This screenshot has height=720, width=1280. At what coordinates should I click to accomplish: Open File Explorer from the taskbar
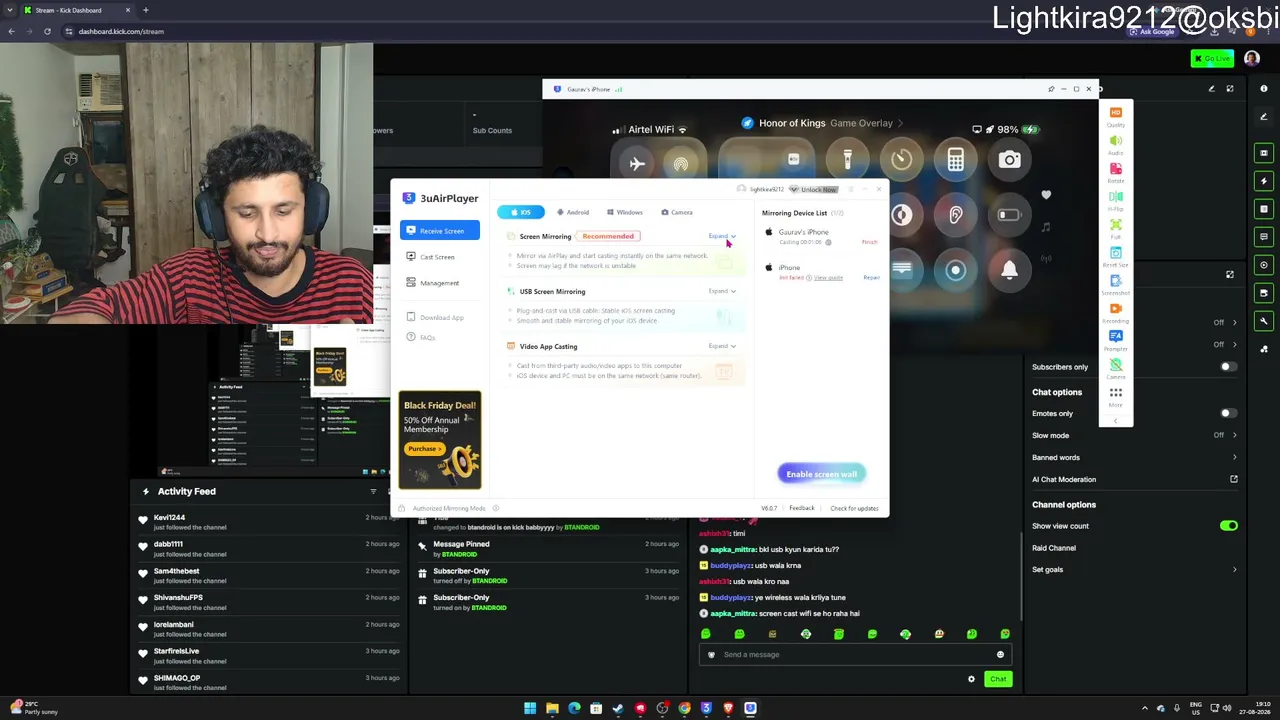(552, 709)
